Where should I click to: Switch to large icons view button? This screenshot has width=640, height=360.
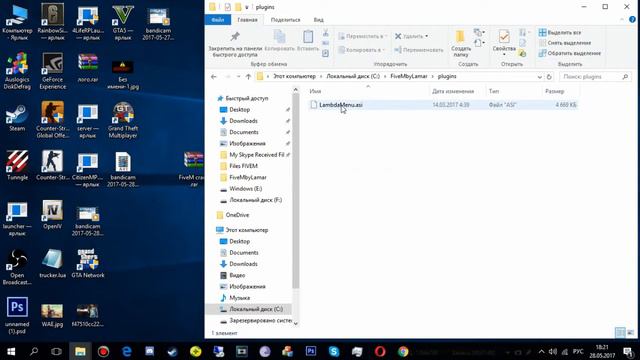point(631,333)
